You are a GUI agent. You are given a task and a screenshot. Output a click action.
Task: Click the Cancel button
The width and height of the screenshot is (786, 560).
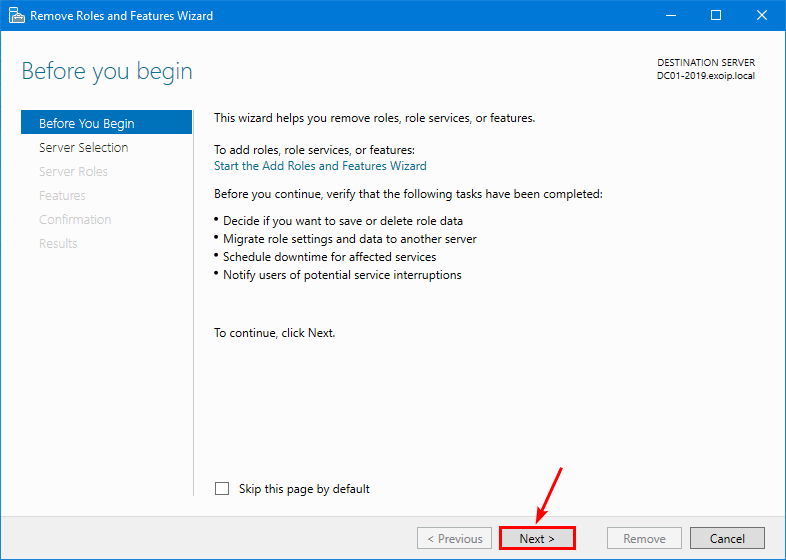pos(727,538)
